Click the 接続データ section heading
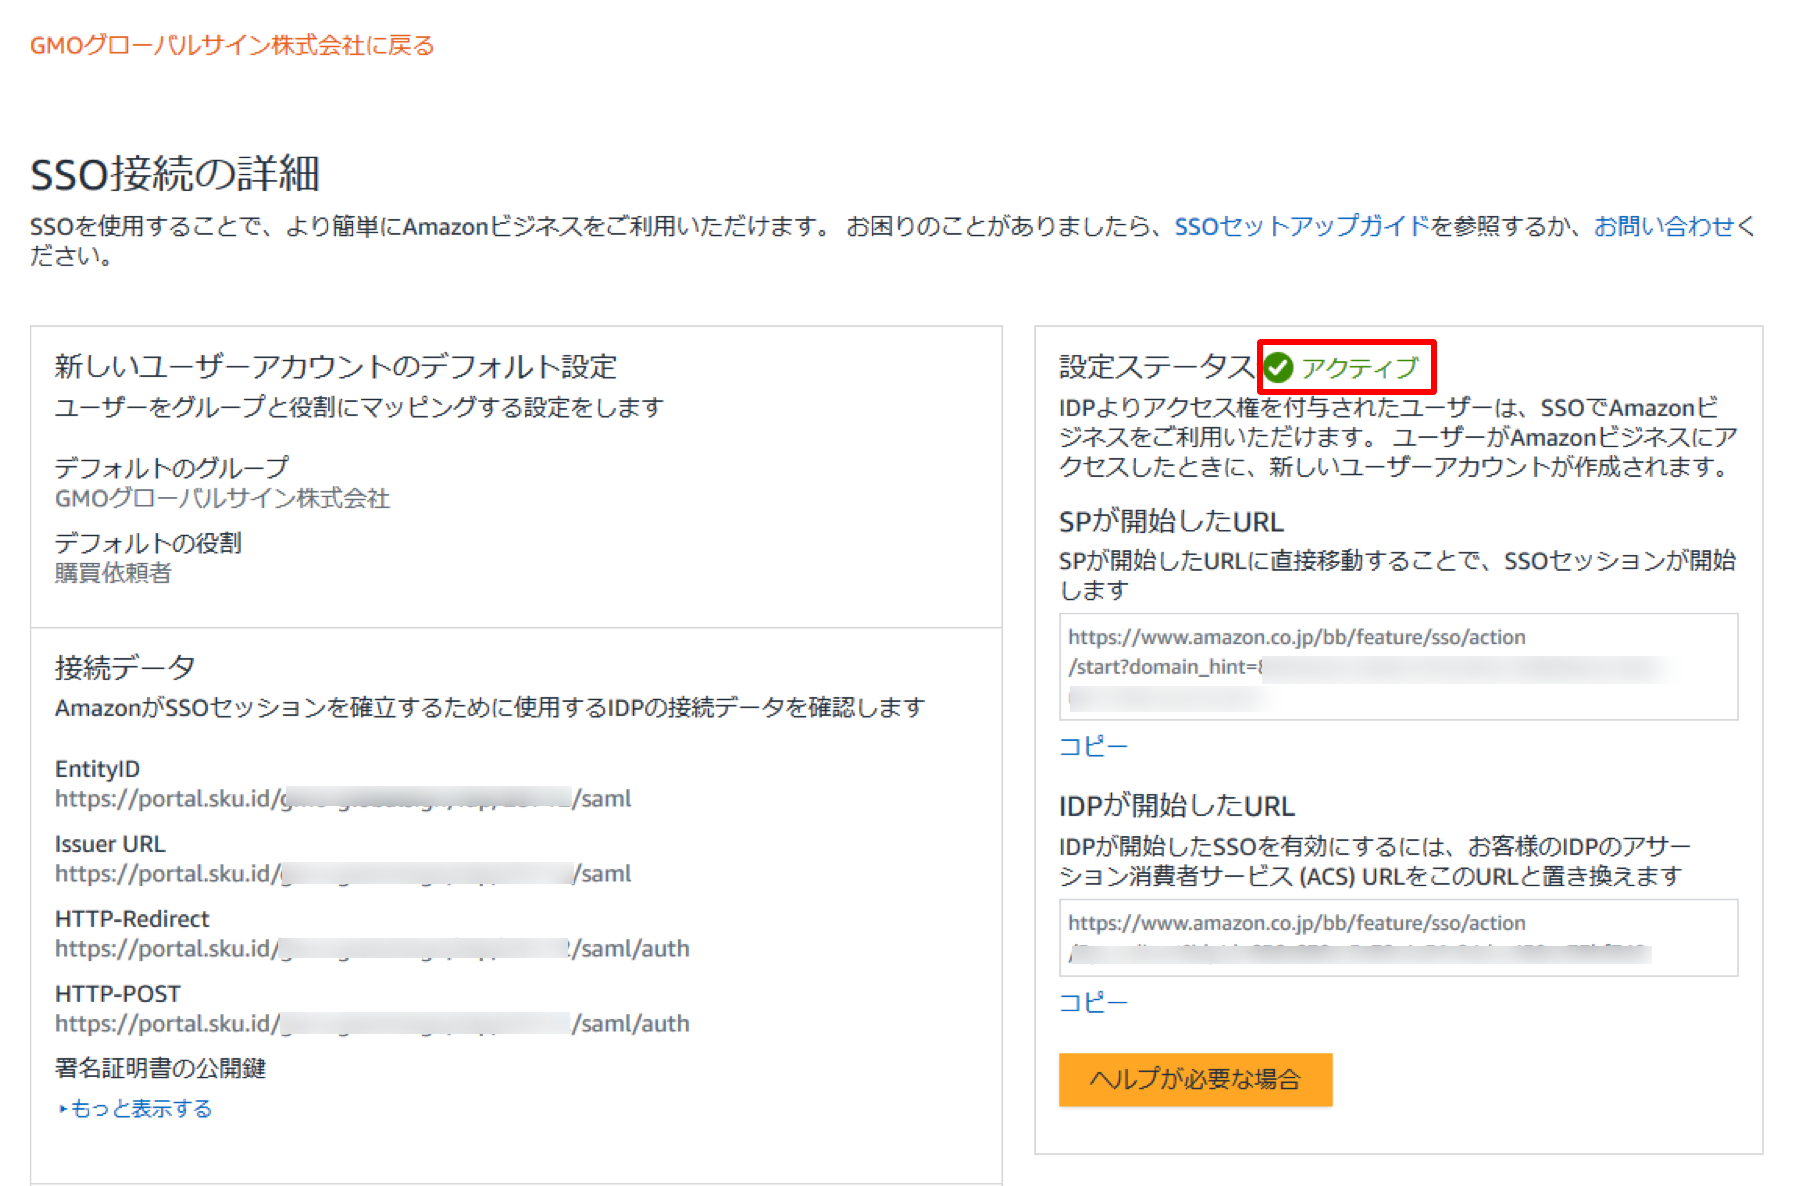 pyautogui.click(x=125, y=667)
